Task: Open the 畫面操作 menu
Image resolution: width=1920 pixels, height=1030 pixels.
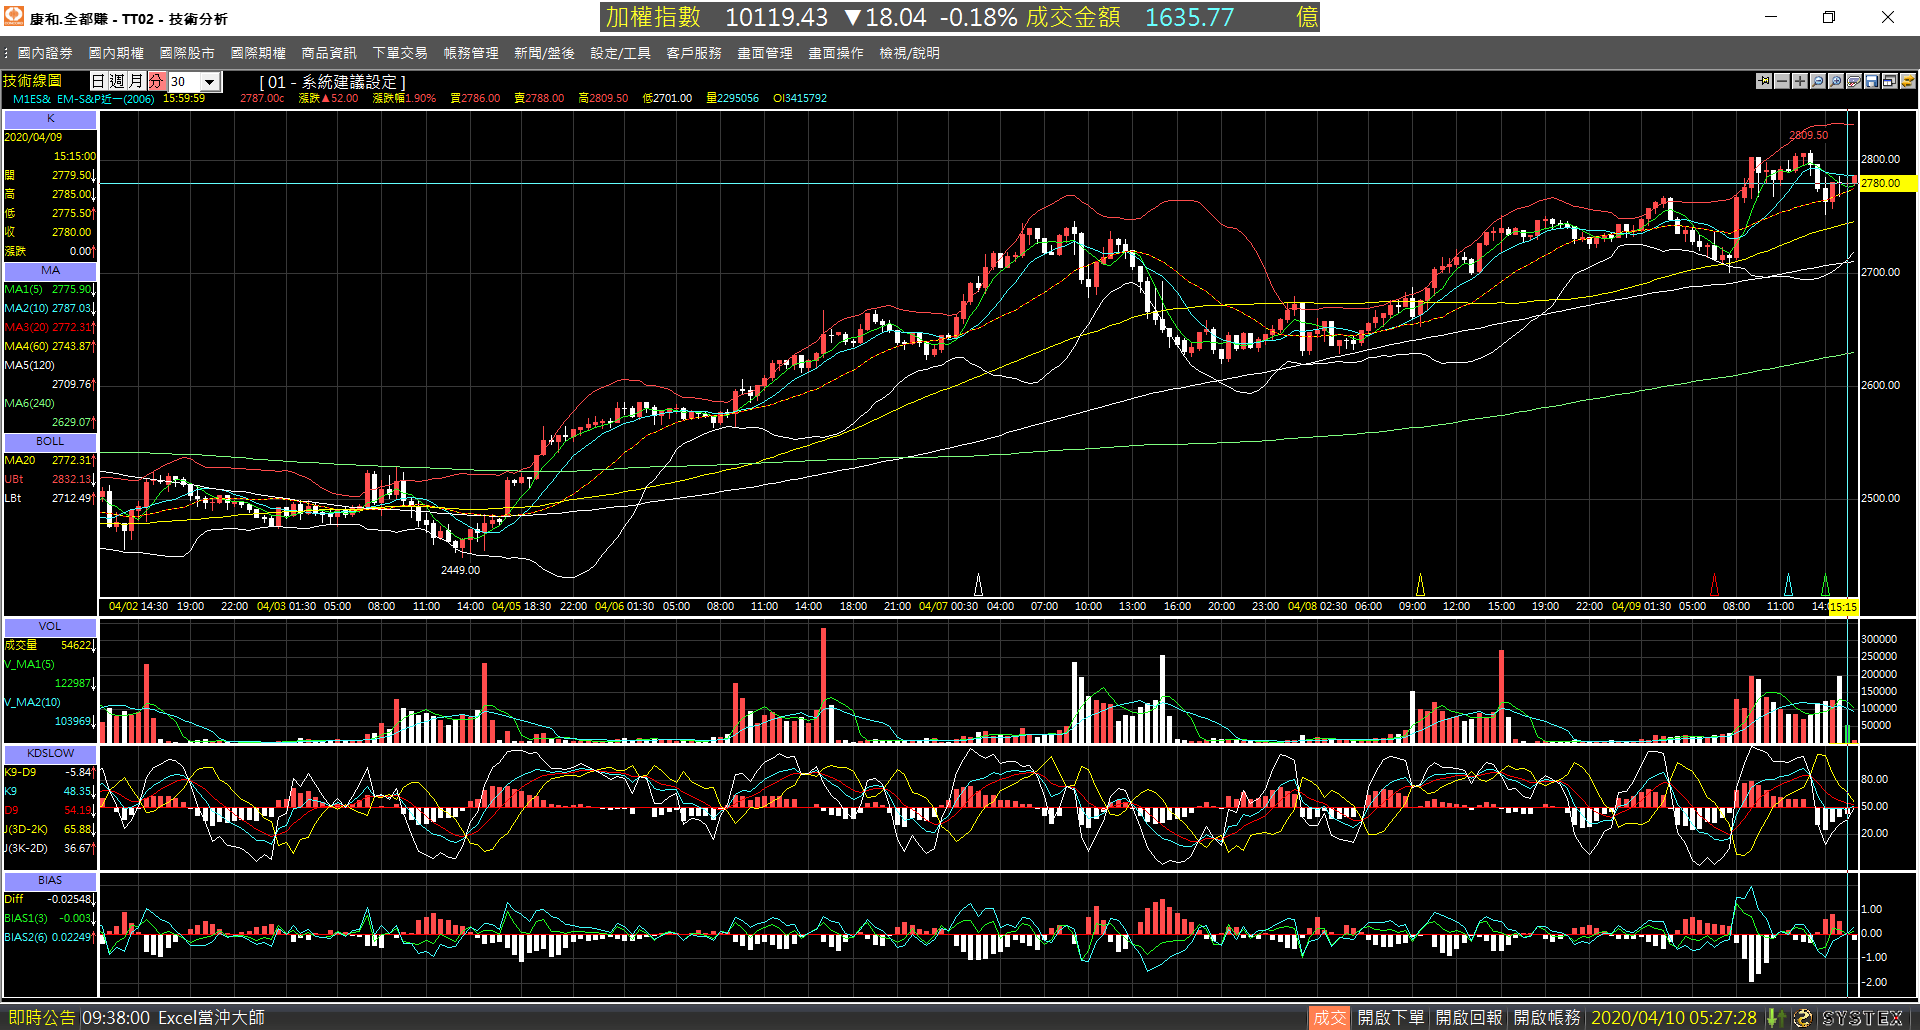Action: [836, 53]
